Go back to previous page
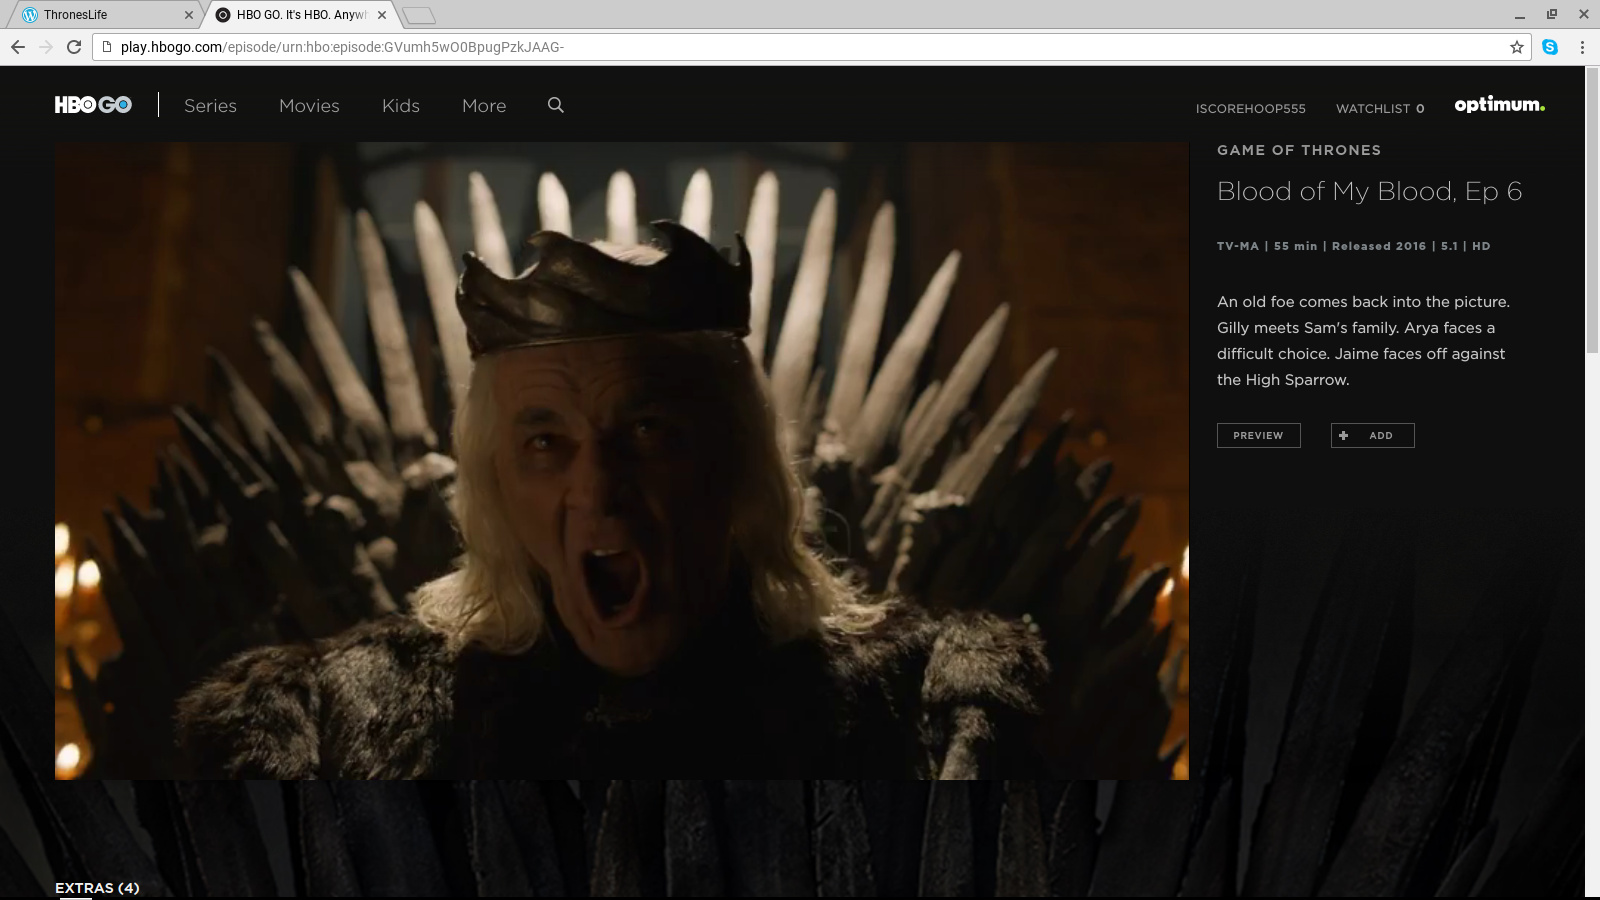 click(18, 47)
